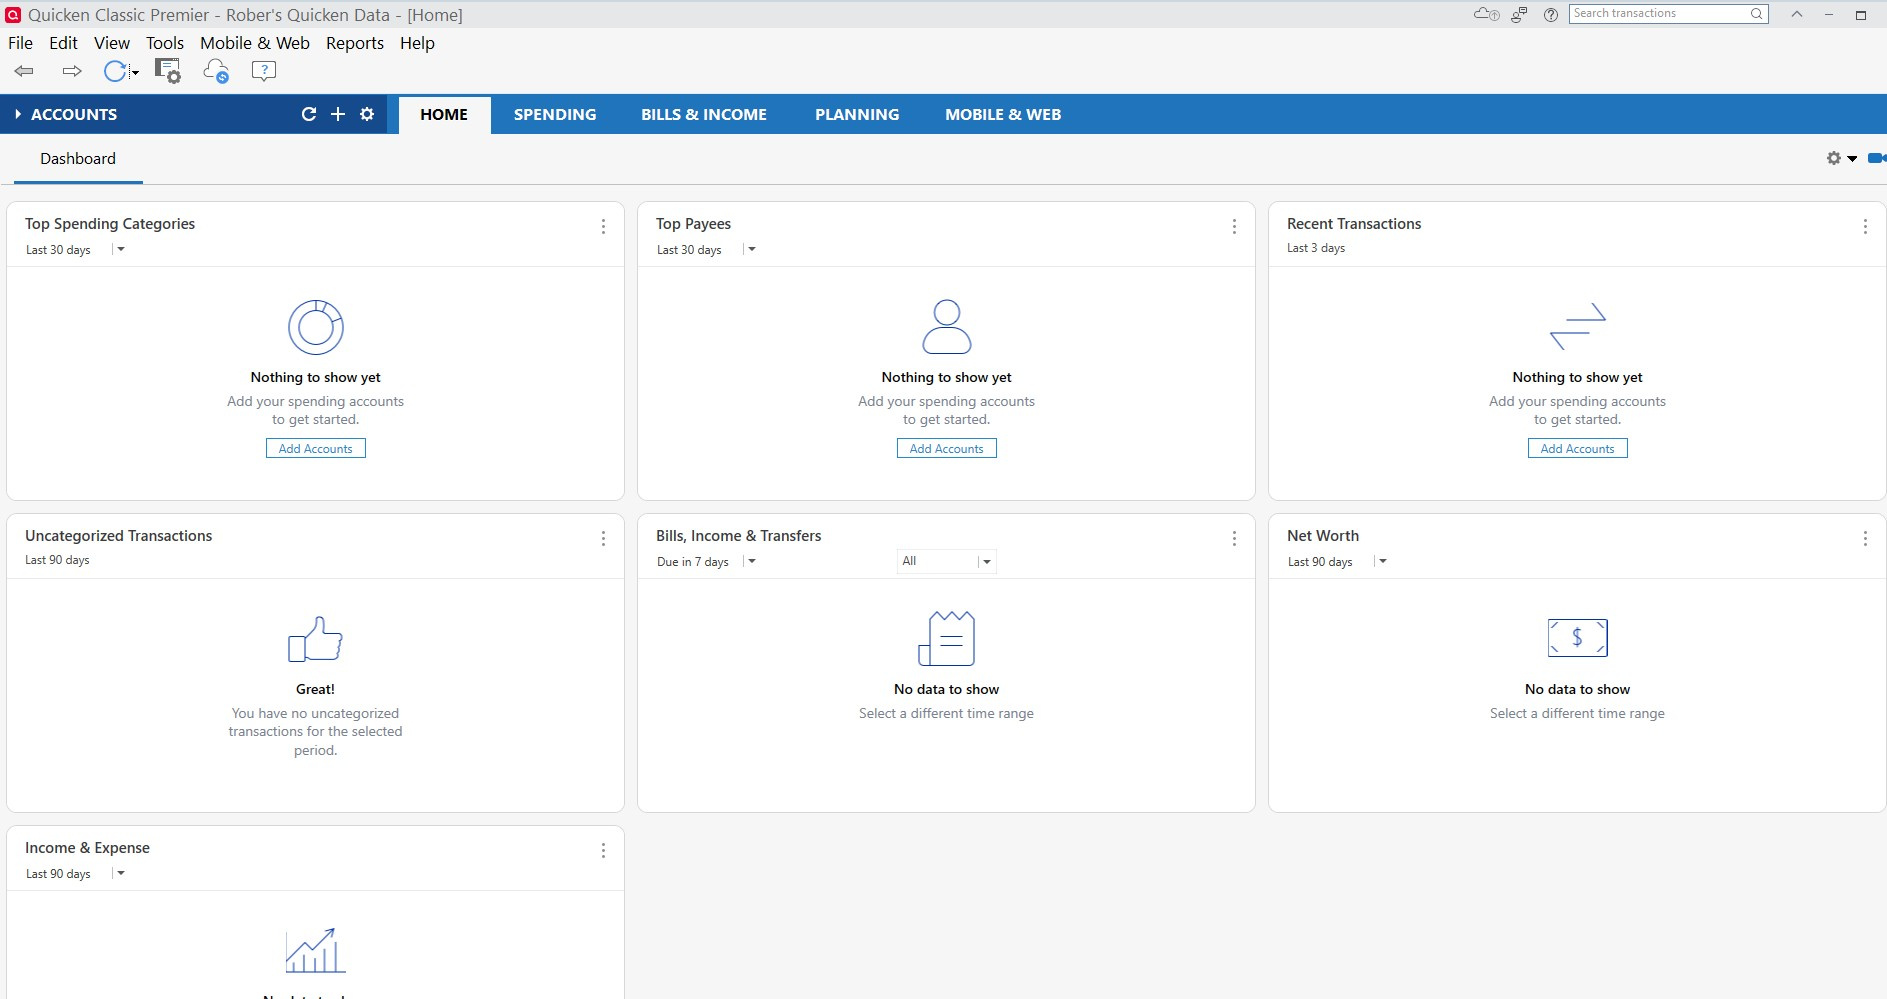
Task: Open the One Step Update dropdown arrow
Action: tap(135, 73)
